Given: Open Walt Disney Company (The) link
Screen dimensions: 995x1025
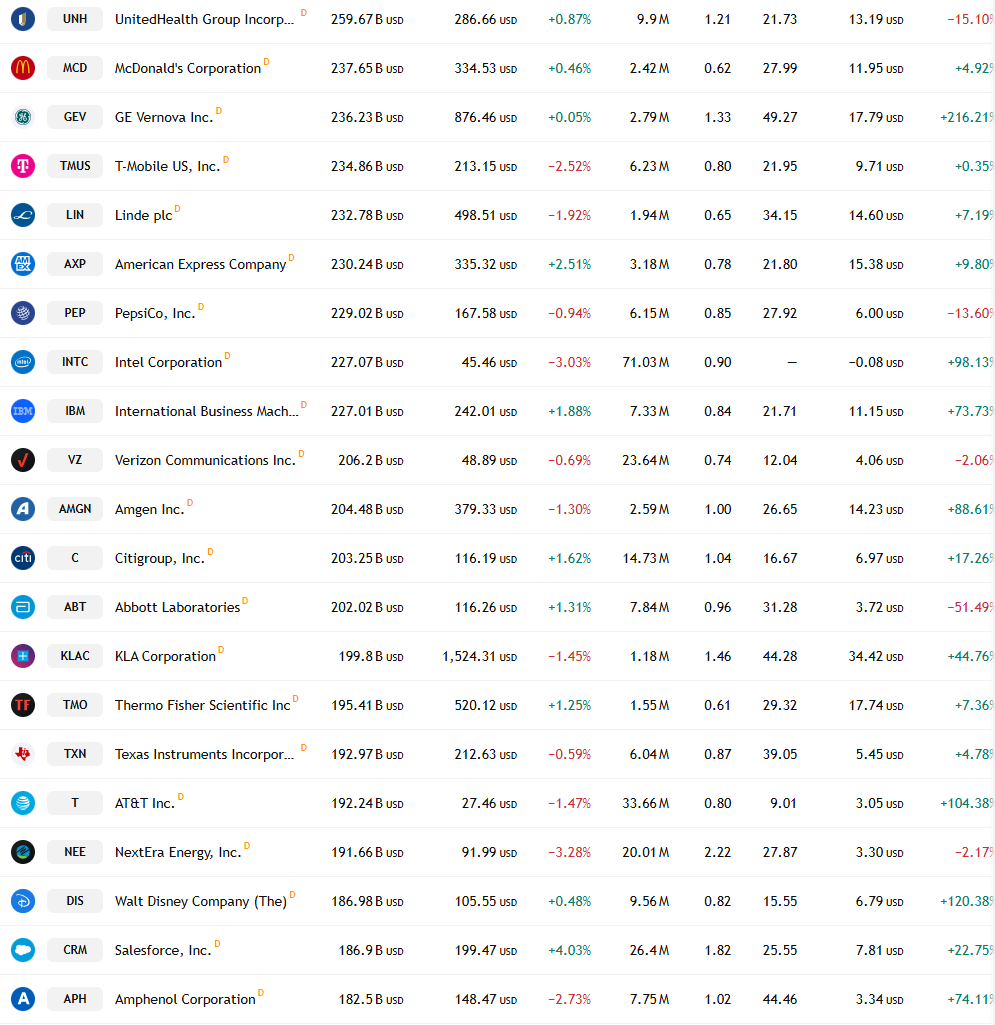Looking at the screenshot, I should [201, 901].
